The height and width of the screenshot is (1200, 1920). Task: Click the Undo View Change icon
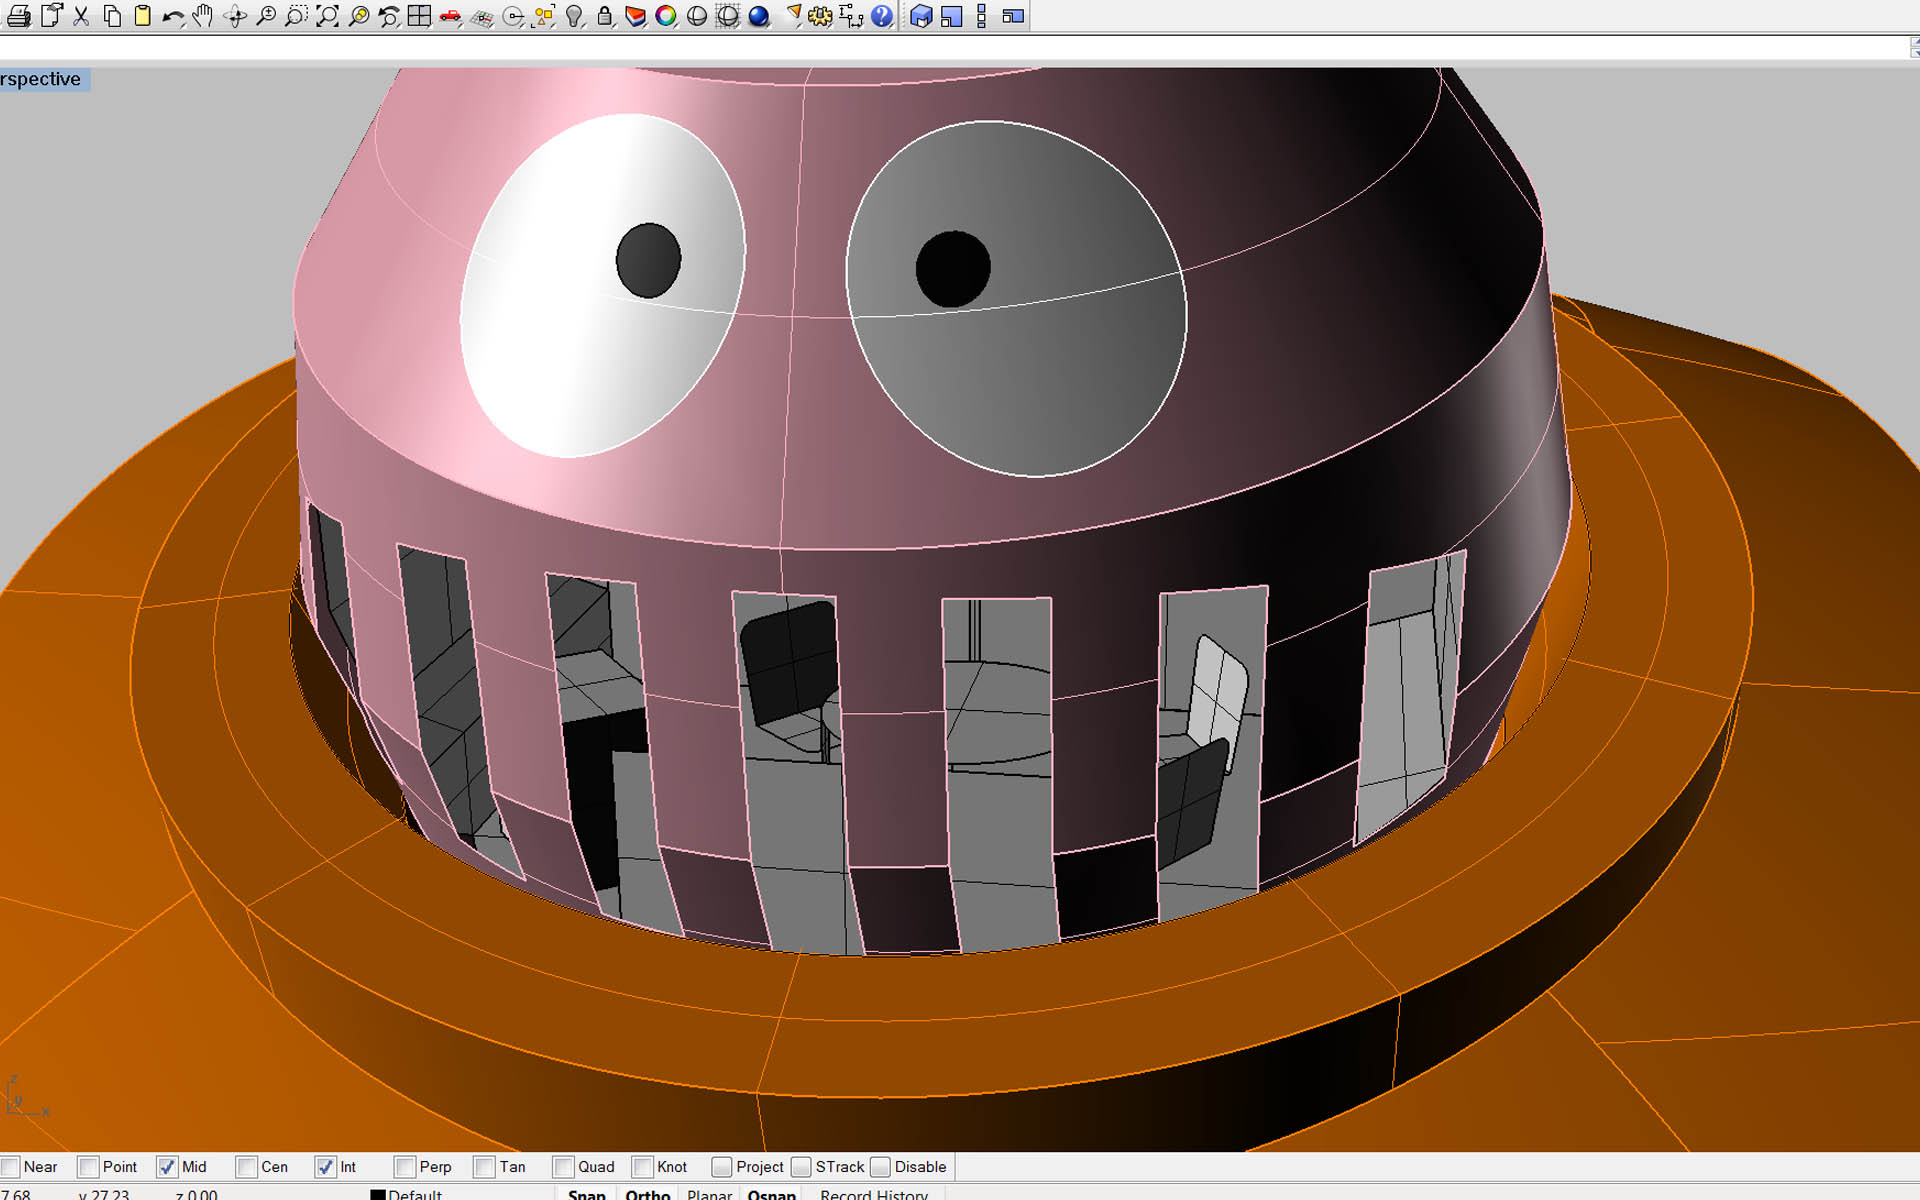389,16
